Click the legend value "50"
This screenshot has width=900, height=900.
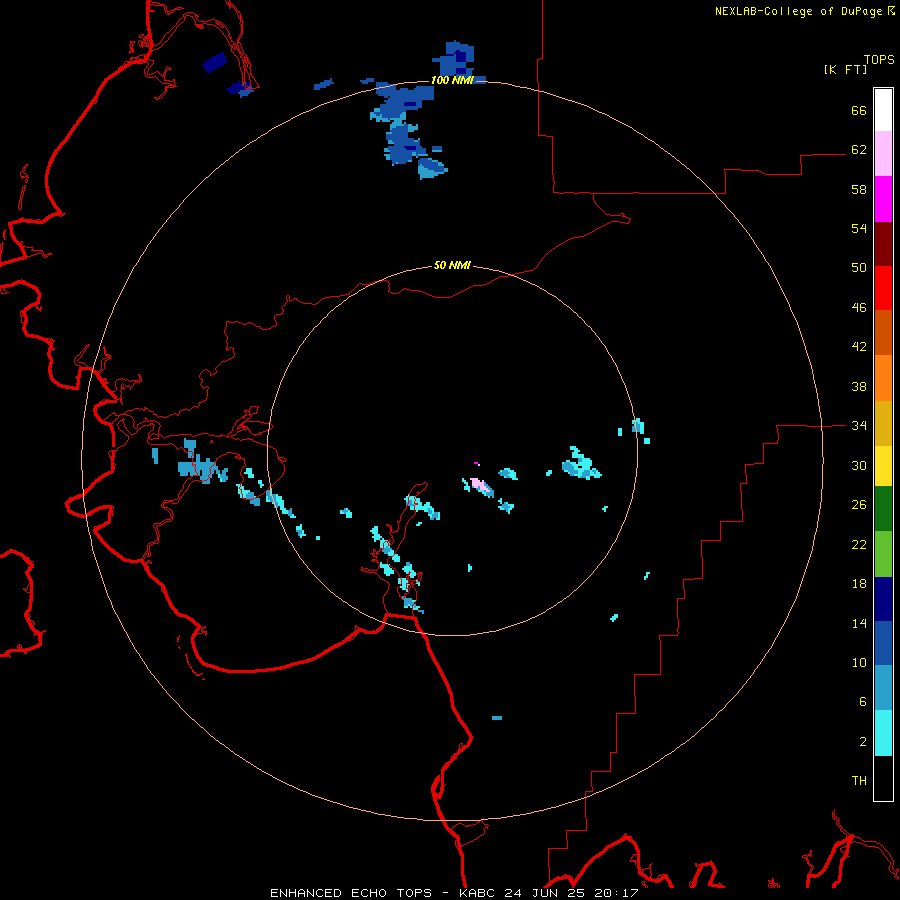(859, 267)
